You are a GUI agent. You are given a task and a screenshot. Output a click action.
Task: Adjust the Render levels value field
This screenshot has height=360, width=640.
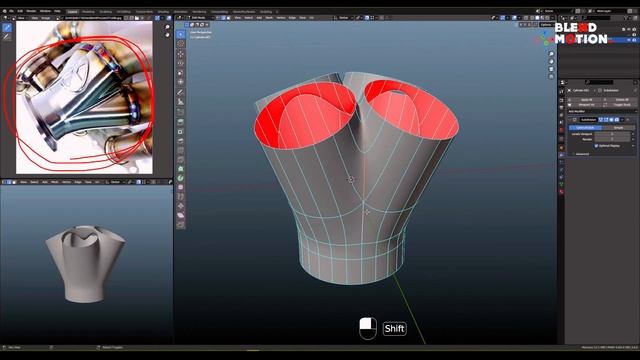point(612,139)
